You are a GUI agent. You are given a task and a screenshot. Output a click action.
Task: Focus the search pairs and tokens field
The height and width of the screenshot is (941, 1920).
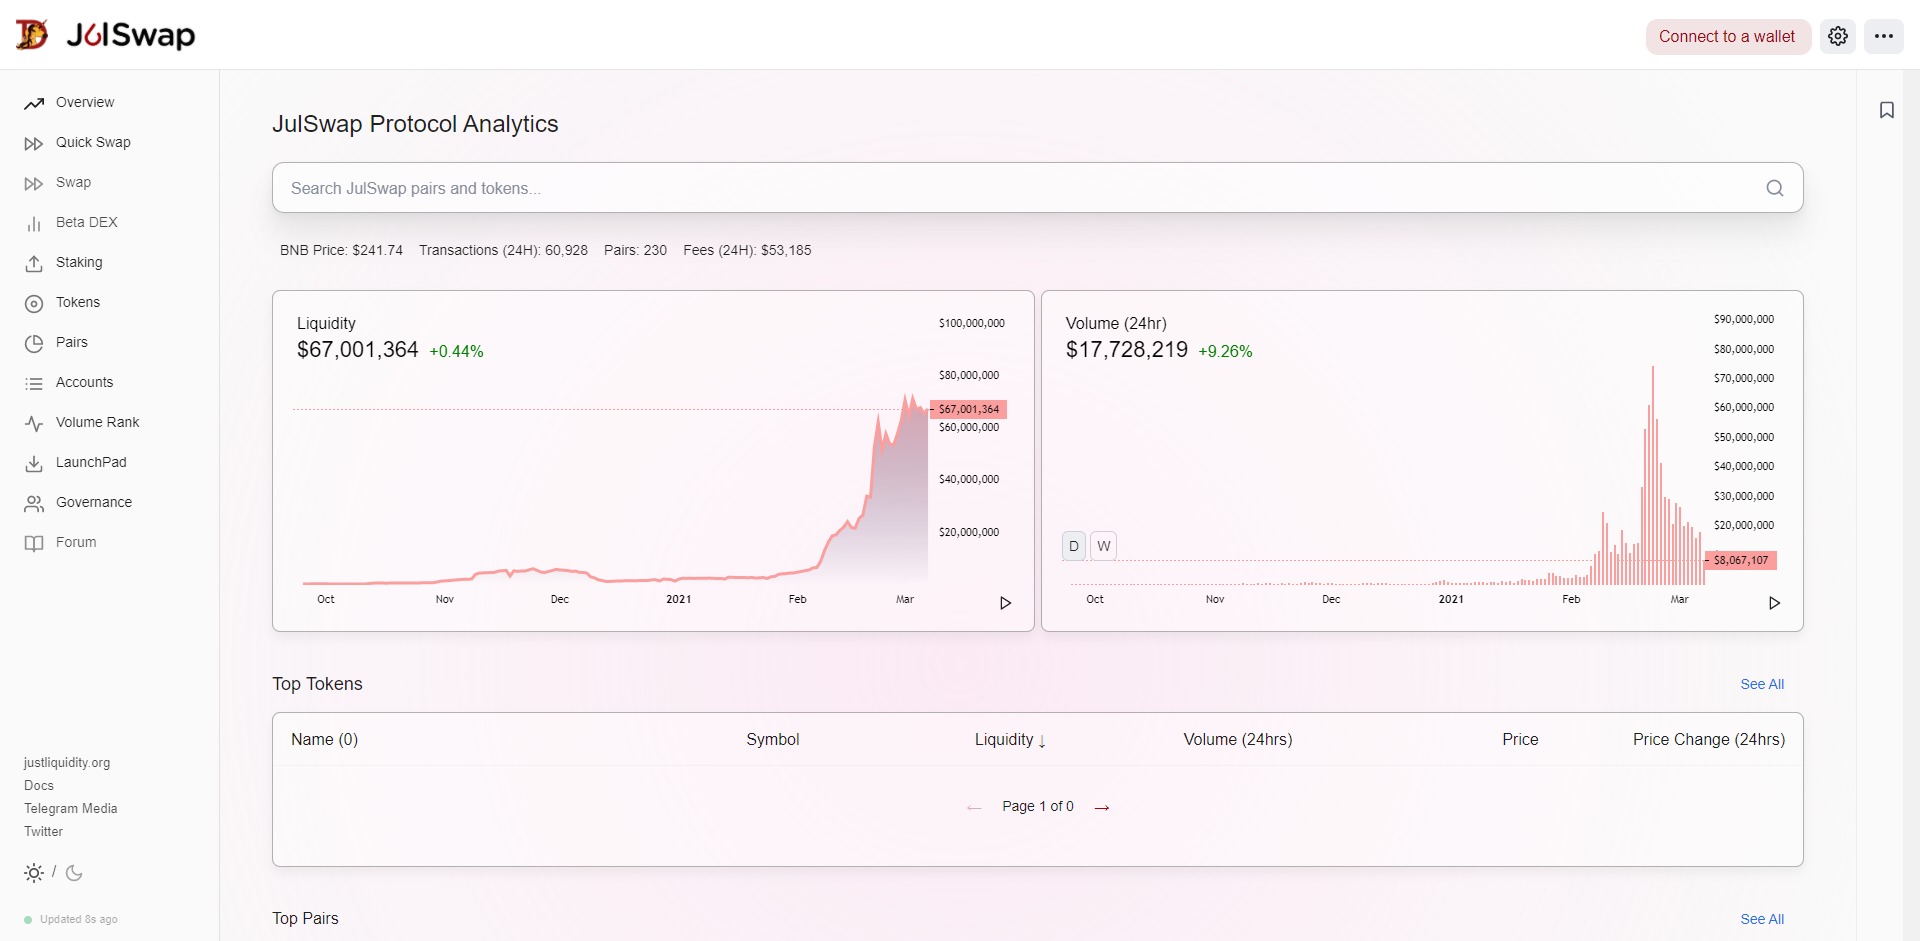(1037, 188)
